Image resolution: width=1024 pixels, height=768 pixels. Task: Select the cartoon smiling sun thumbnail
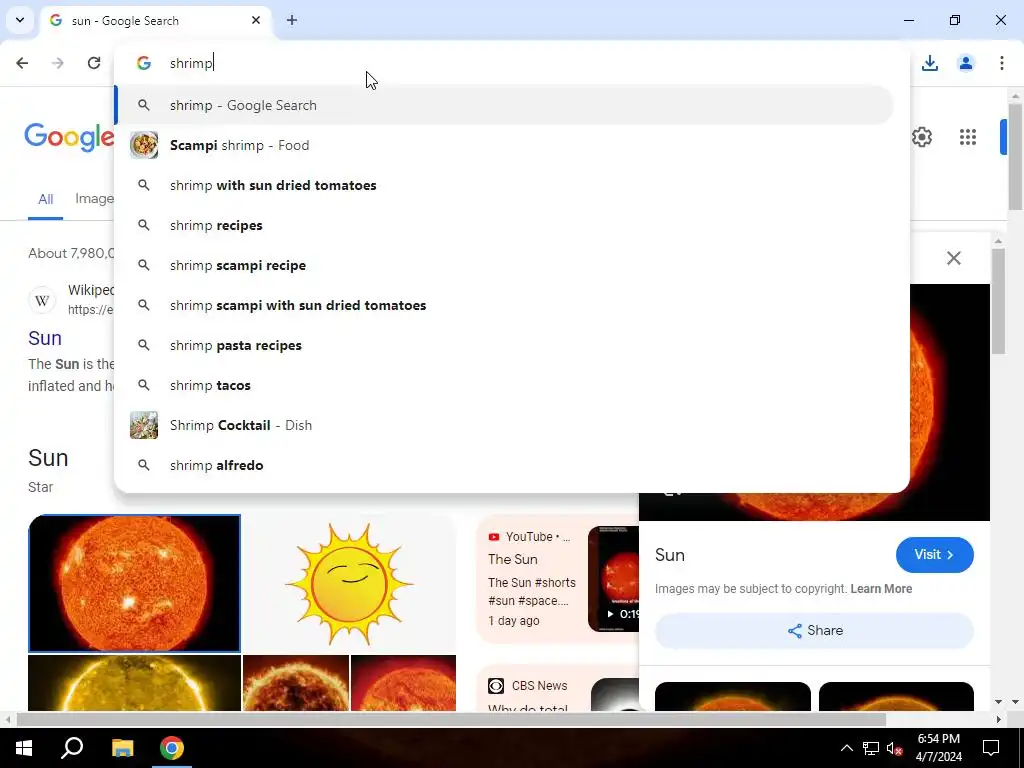click(x=349, y=583)
